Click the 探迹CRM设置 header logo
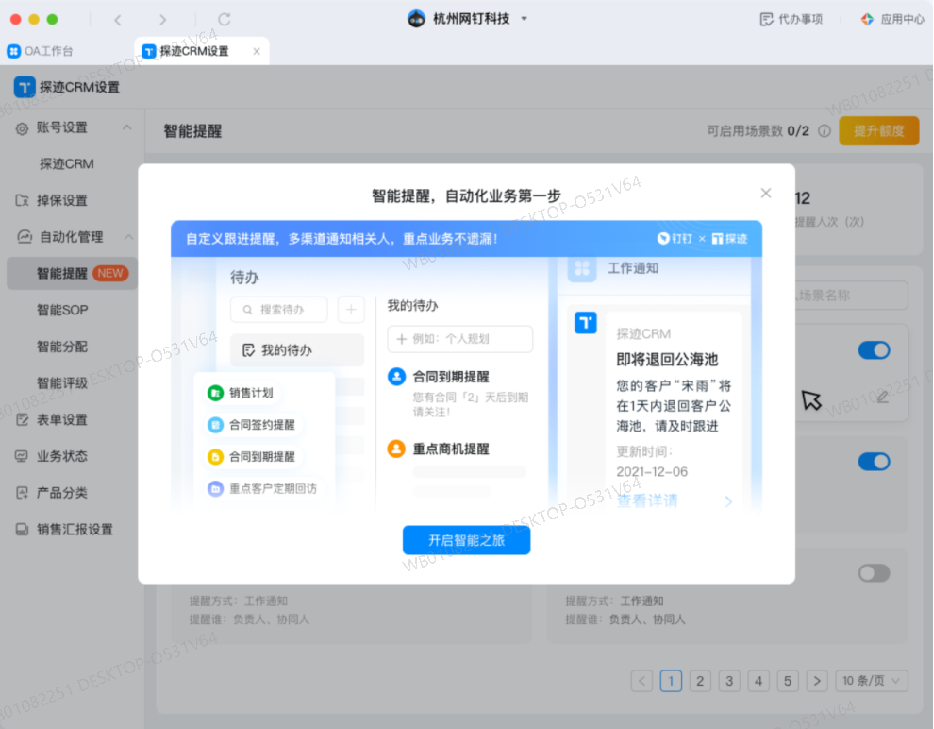 [24, 87]
